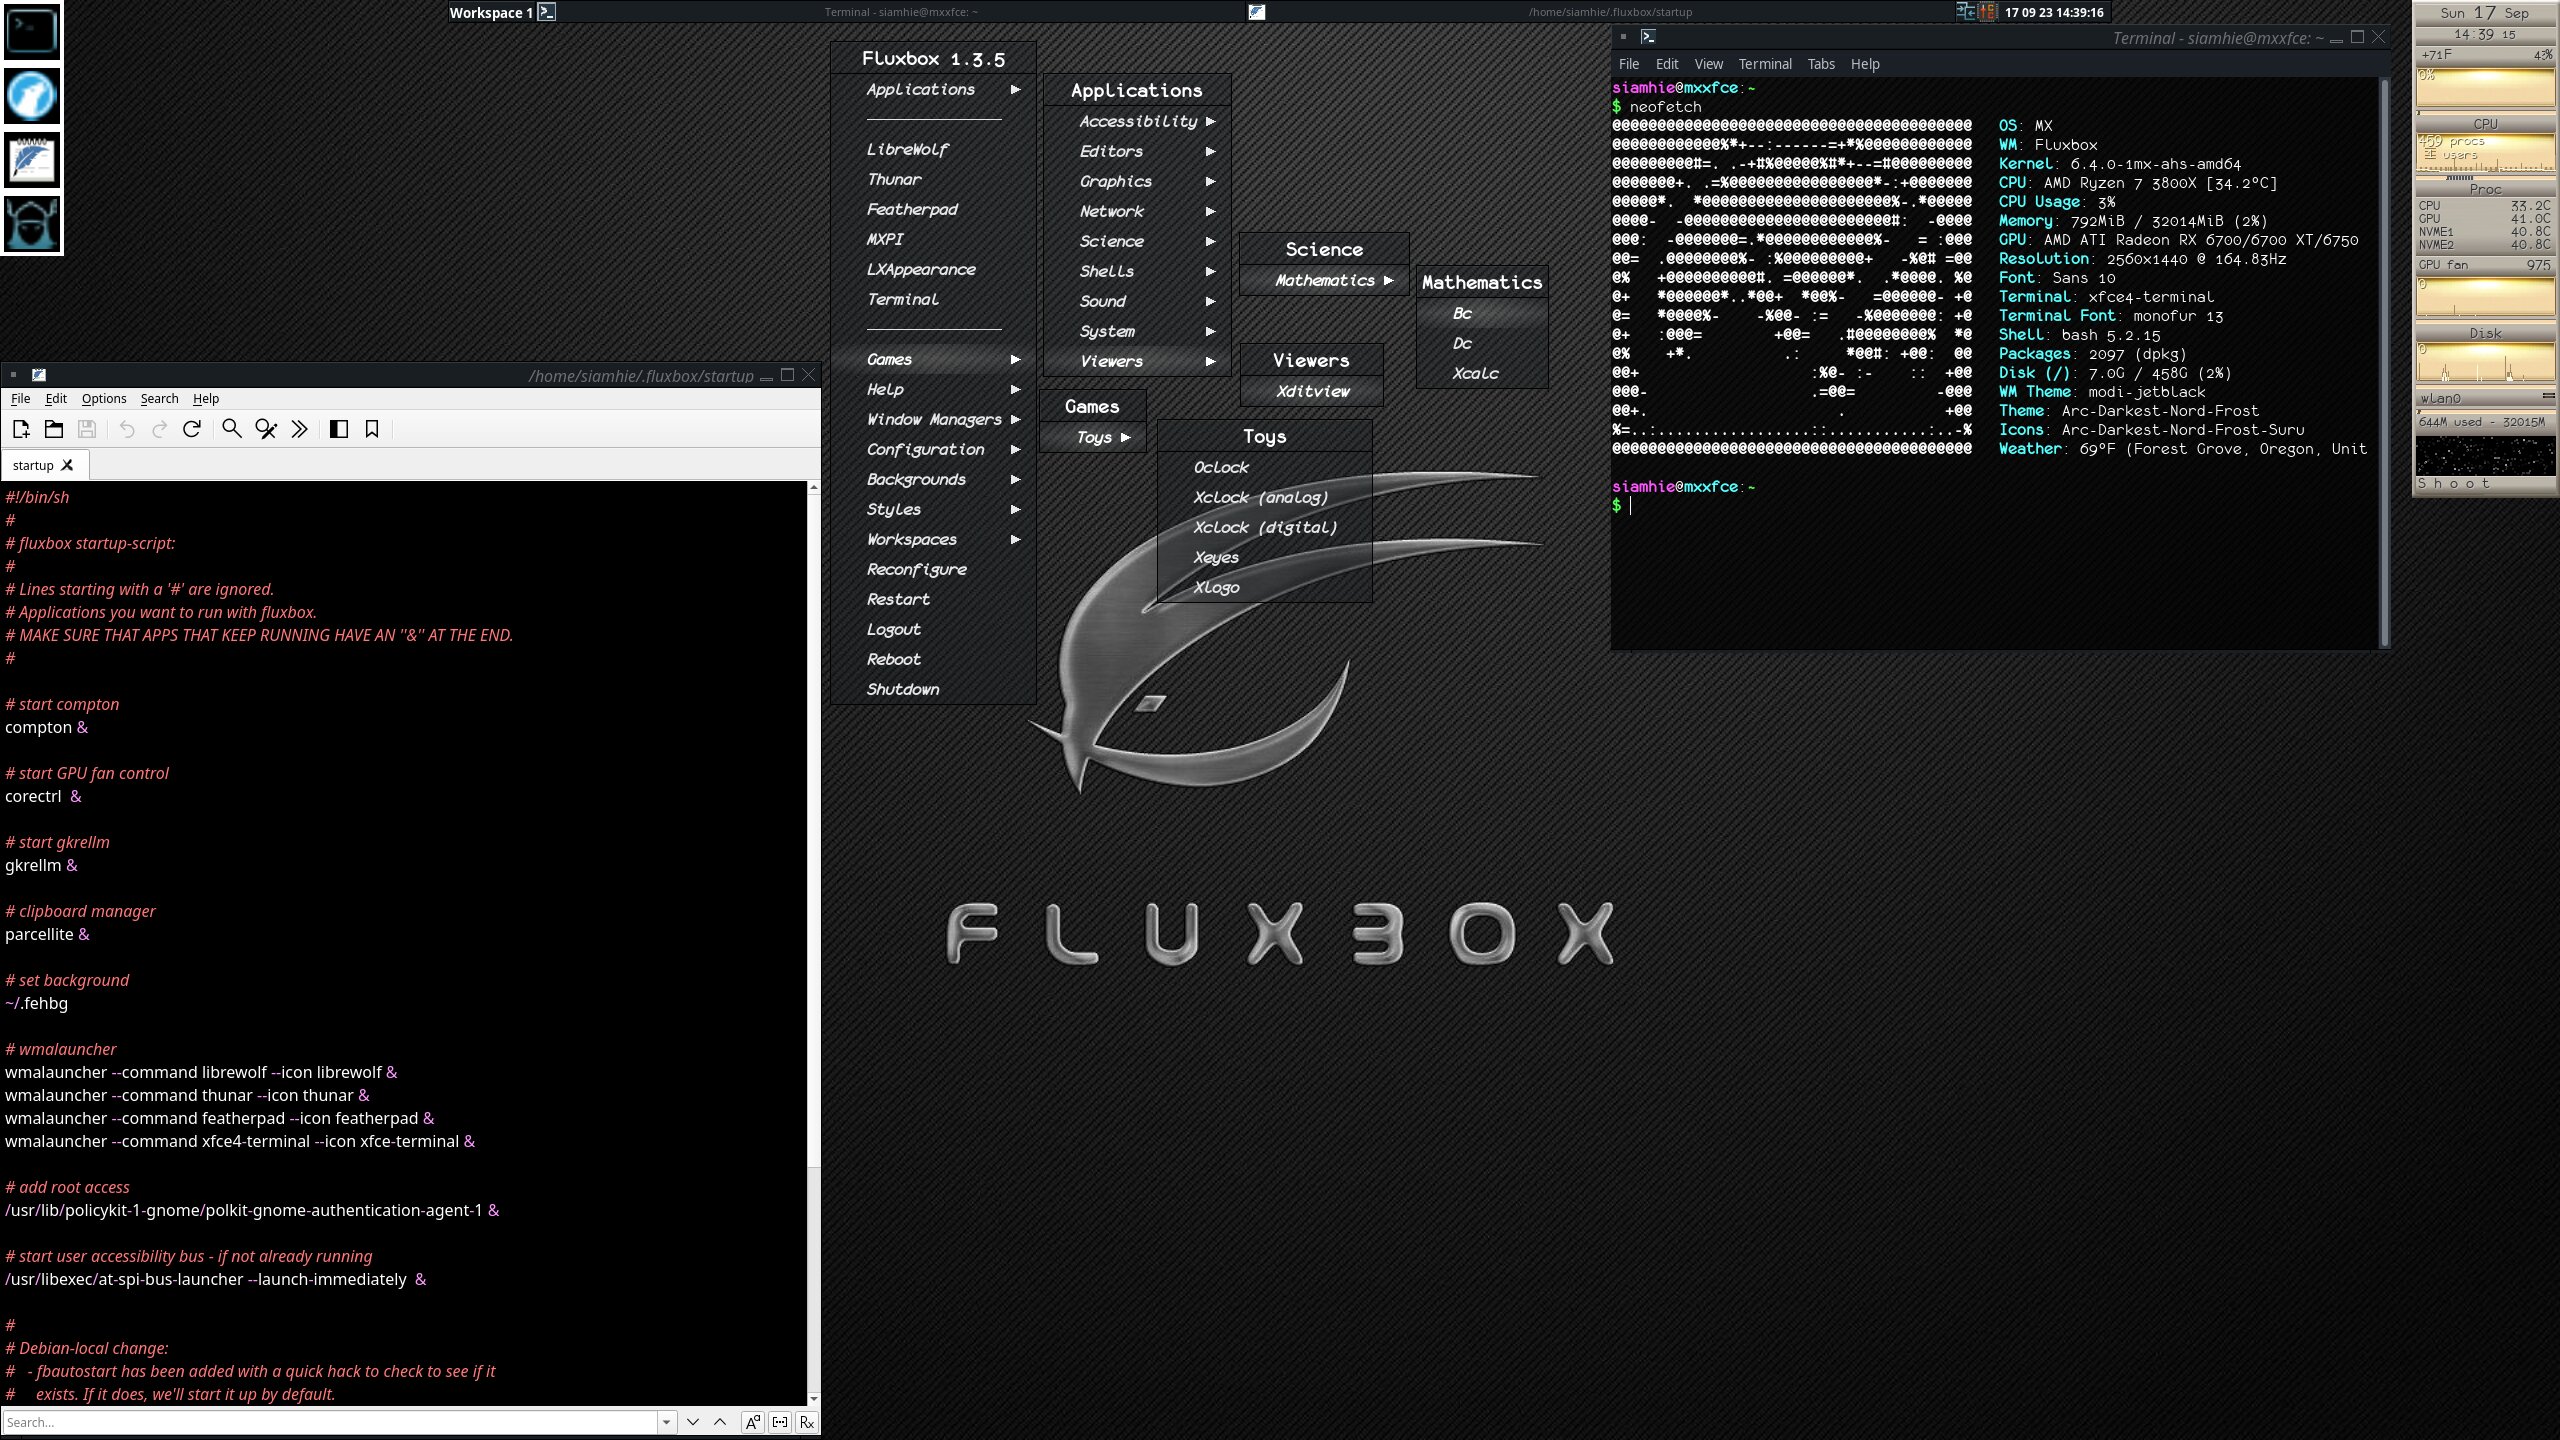Viewport: 2560px width, 1440px height.
Task: Expand Graphics submenu under Applications
Action: pyautogui.click(x=1137, y=181)
